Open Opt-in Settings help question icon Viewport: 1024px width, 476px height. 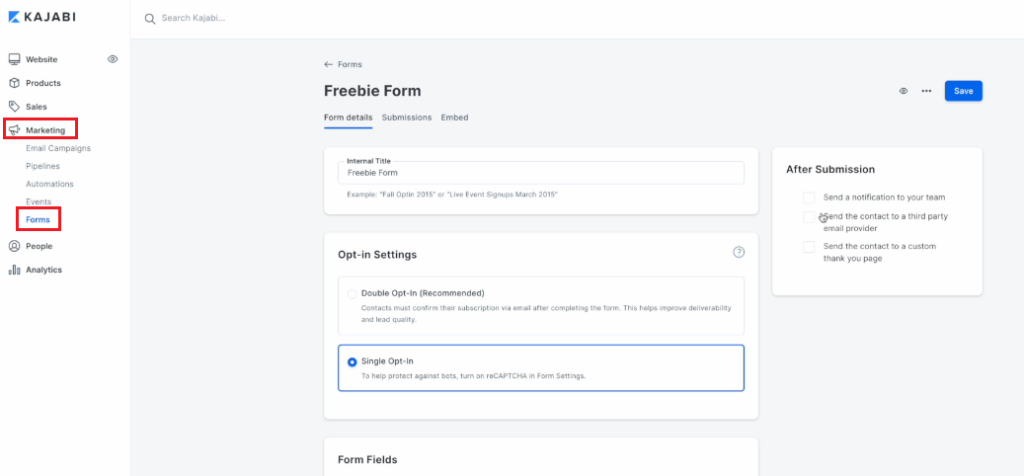point(739,252)
